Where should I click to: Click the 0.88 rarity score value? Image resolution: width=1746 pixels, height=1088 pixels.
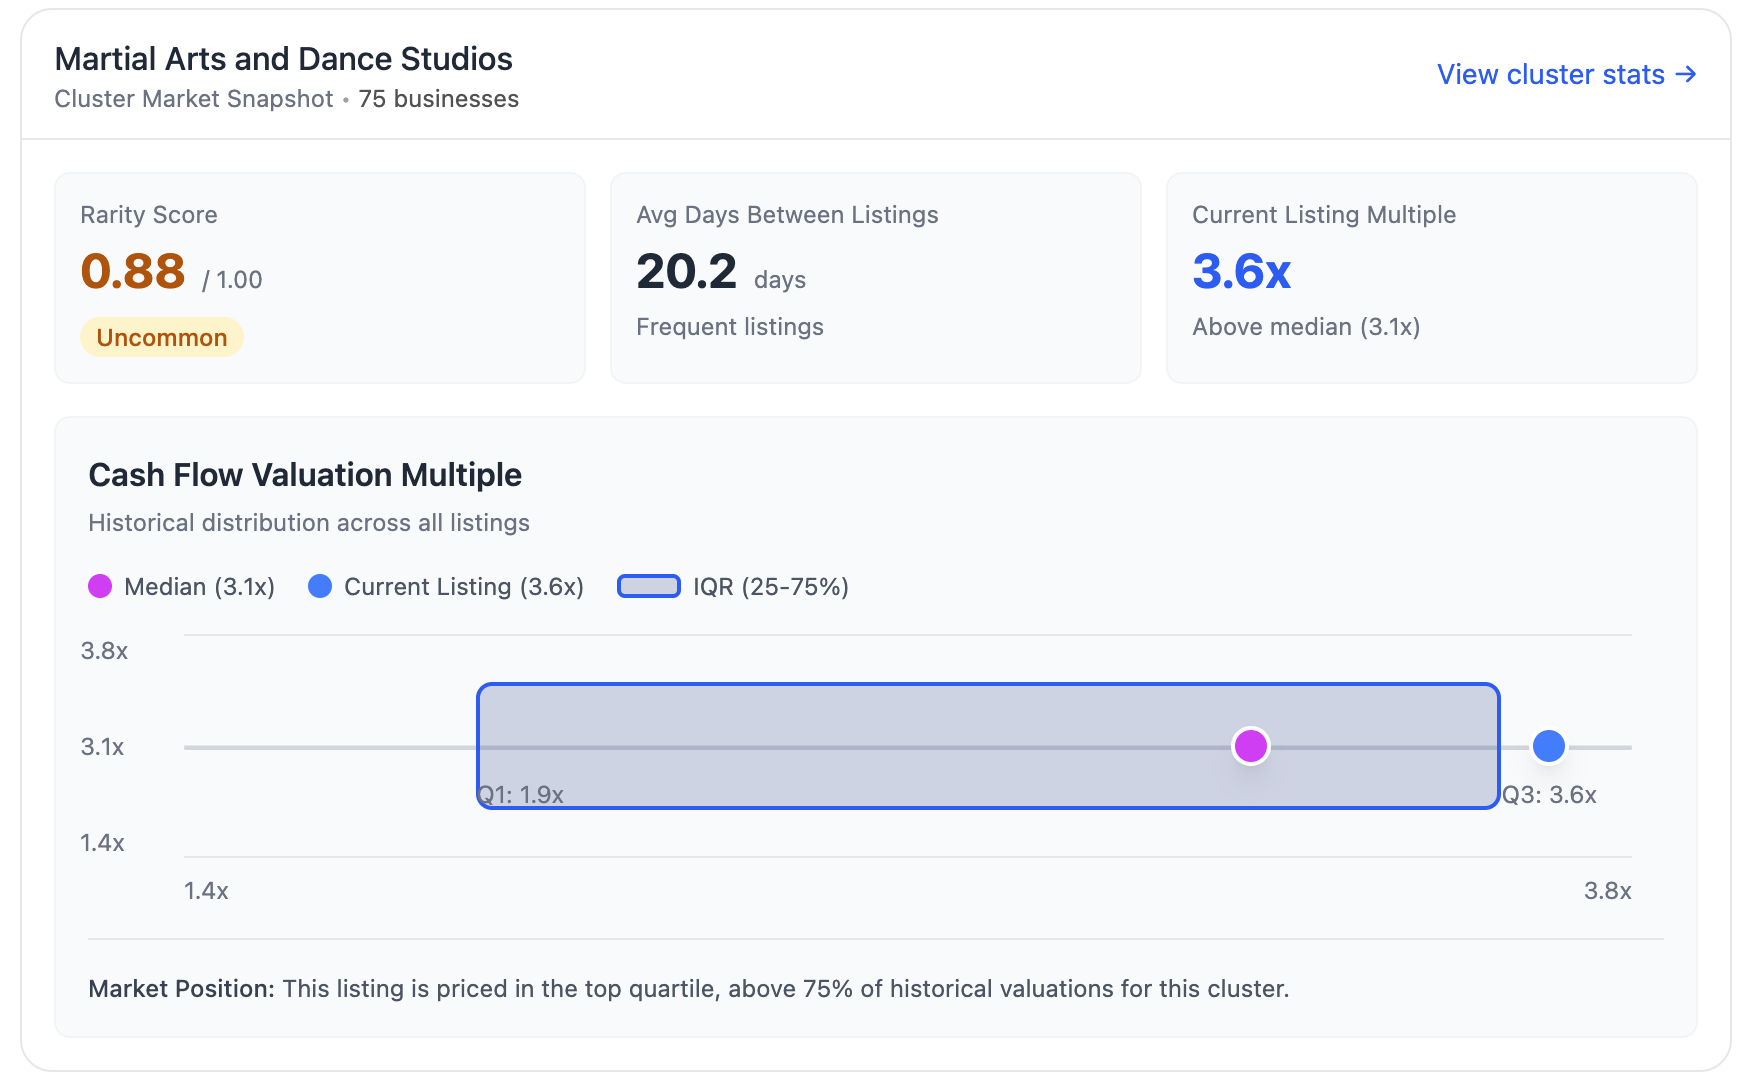click(x=133, y=271)
